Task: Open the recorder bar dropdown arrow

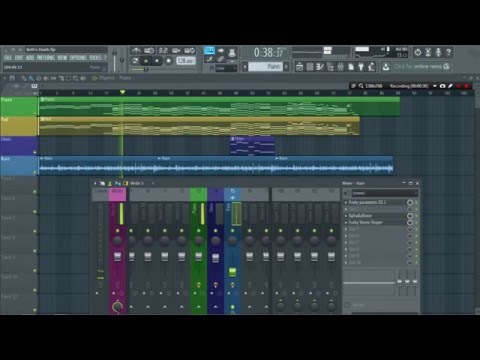Action: point(435,86)
